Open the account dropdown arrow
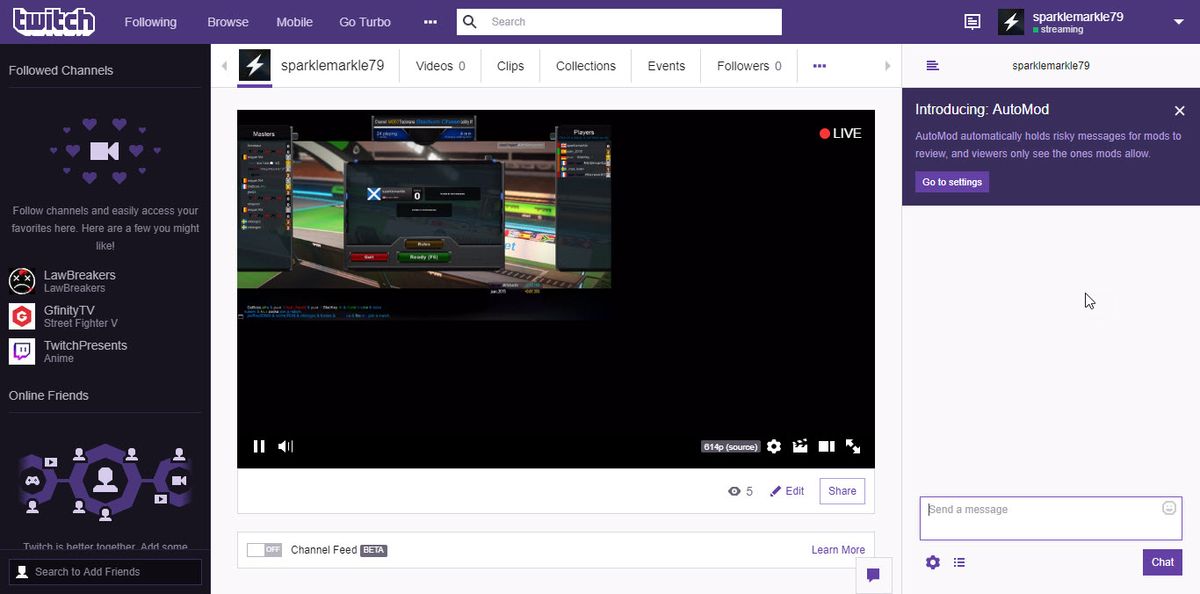This screenshot has width=1200, height=594. click(x=1178, y=22)
